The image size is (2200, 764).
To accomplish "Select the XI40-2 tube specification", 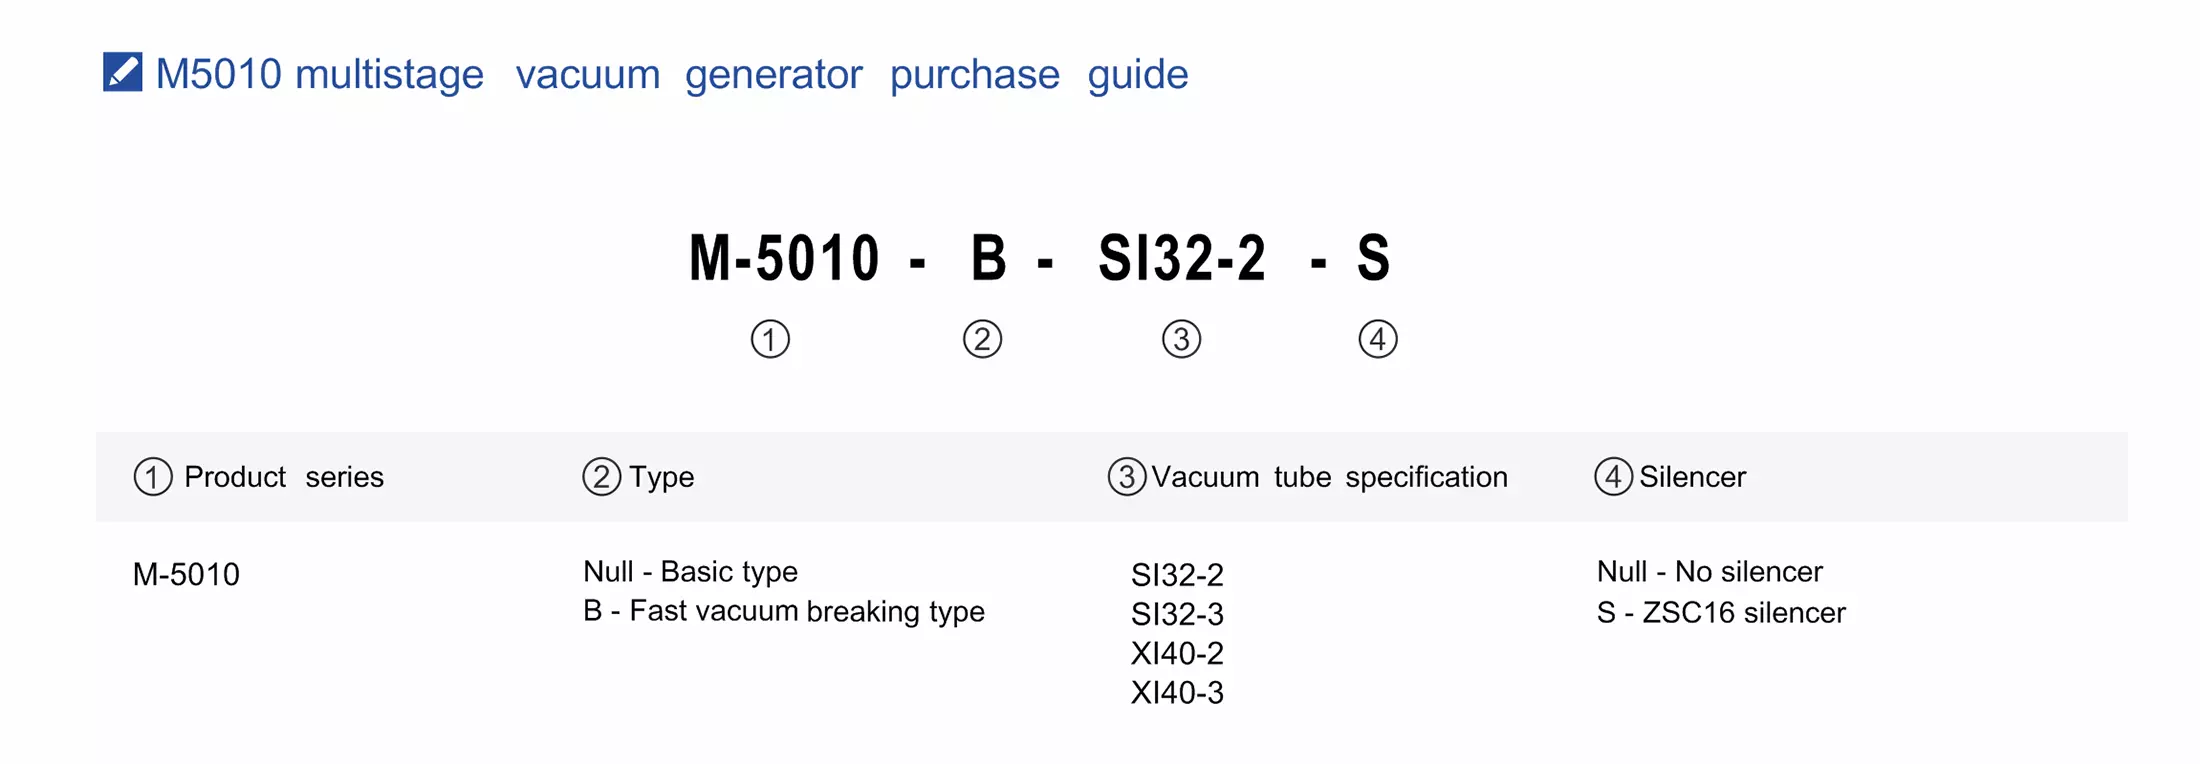I will click(x=1177, y=653).
